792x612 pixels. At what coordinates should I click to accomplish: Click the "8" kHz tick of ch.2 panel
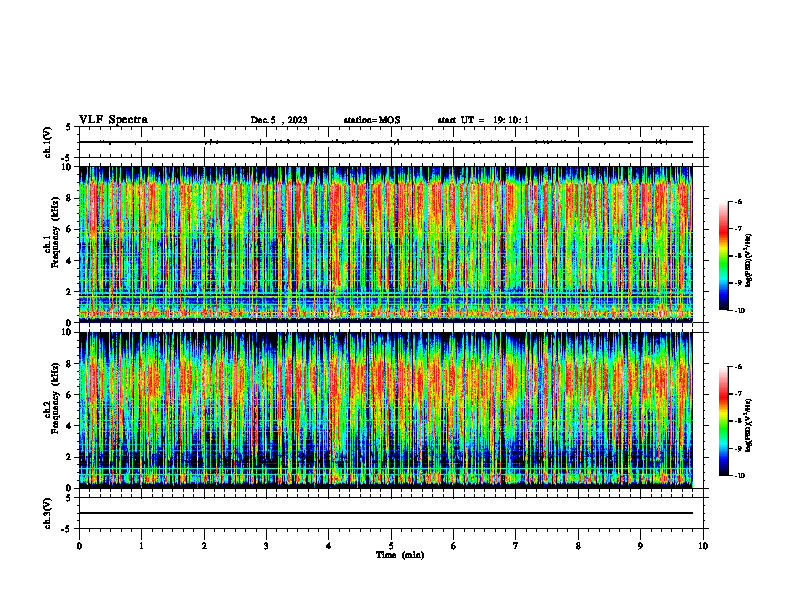click(x=70, y=364)
